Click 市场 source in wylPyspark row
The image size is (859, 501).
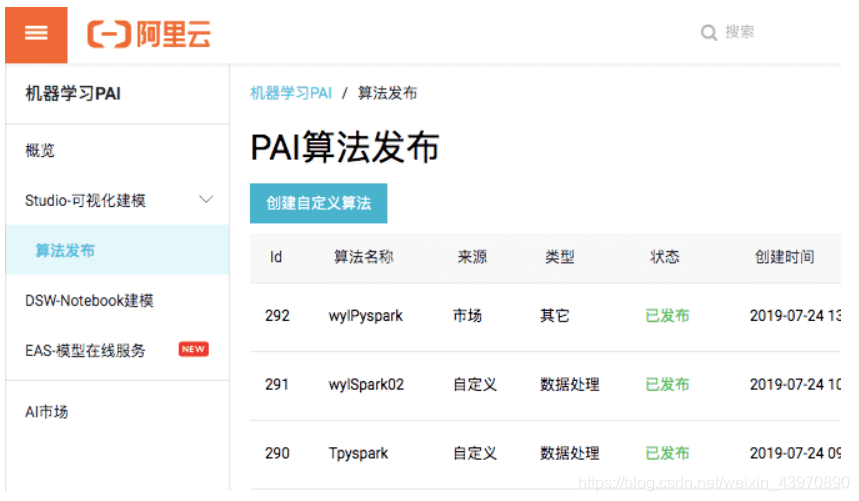click(x=467, y=315)
